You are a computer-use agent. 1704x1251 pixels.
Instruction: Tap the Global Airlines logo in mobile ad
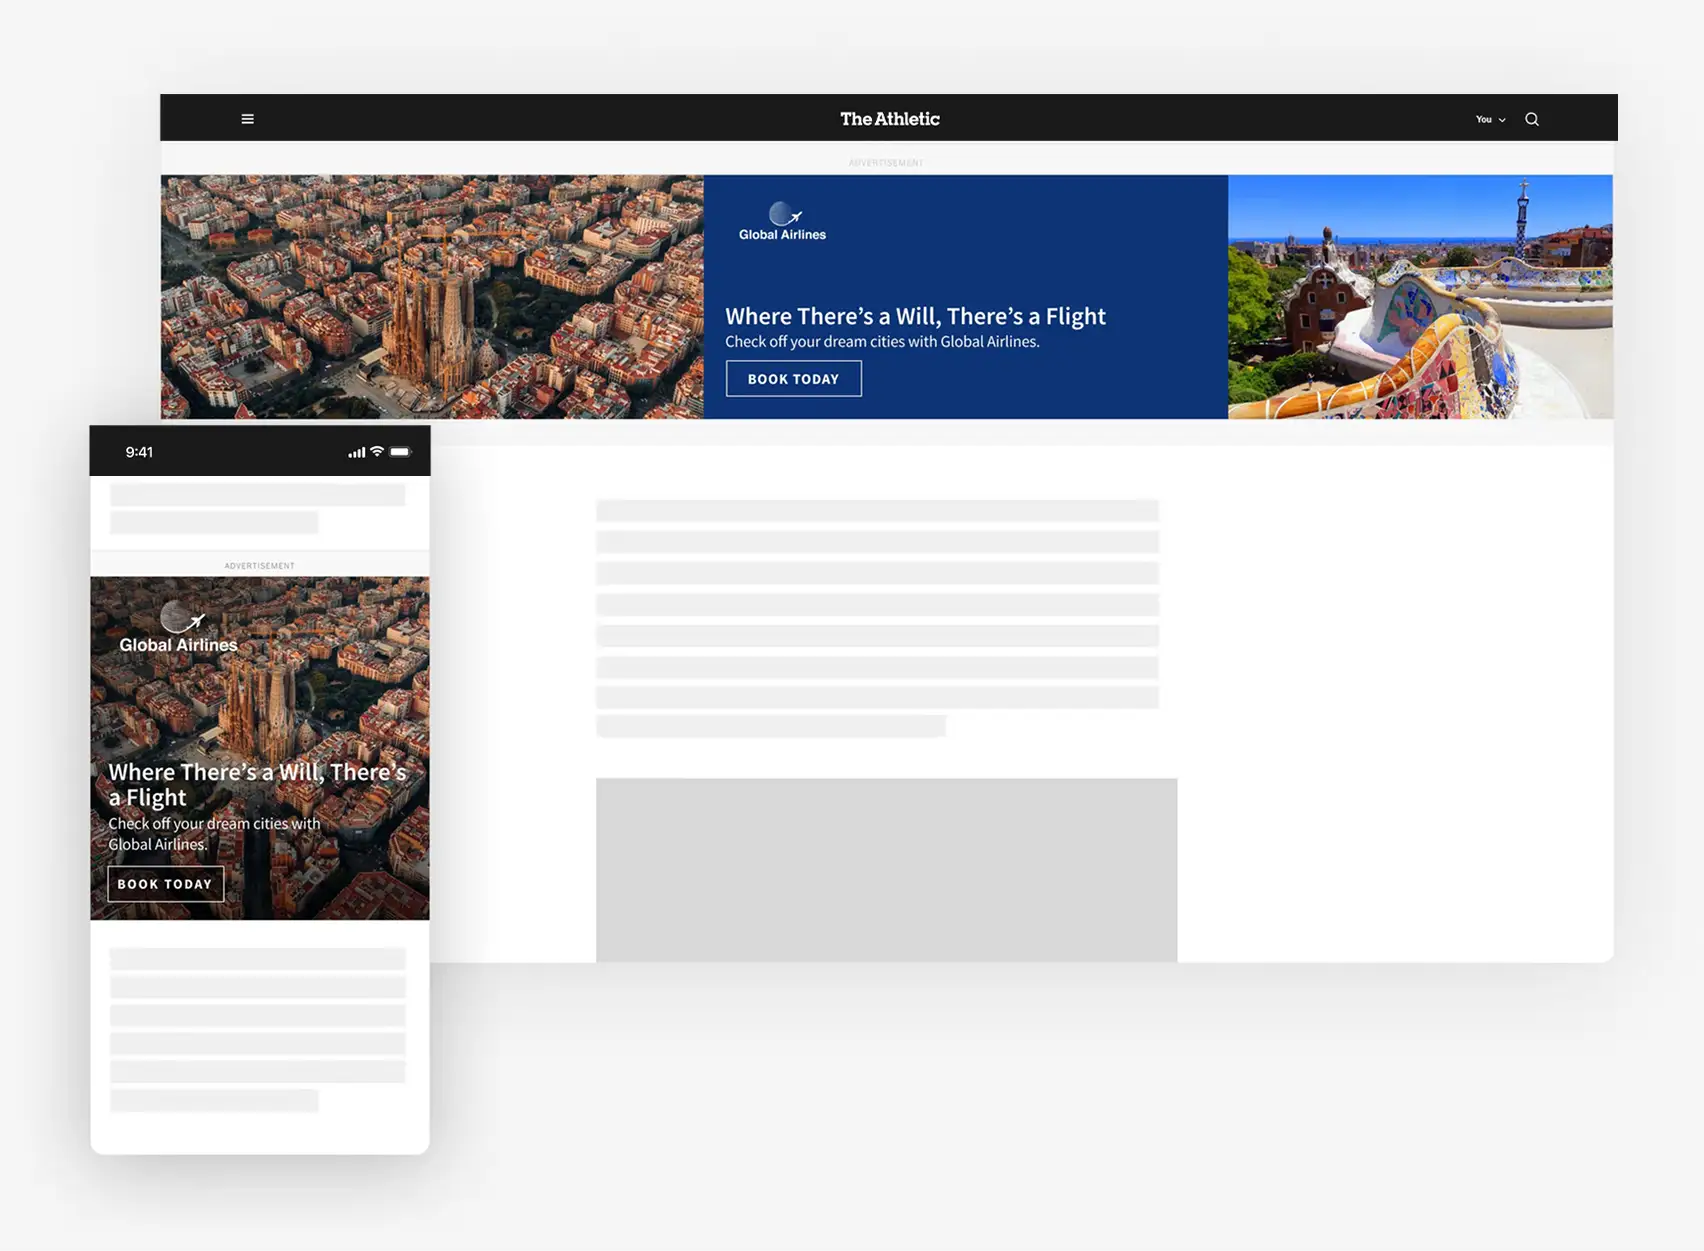click(179, 629)
